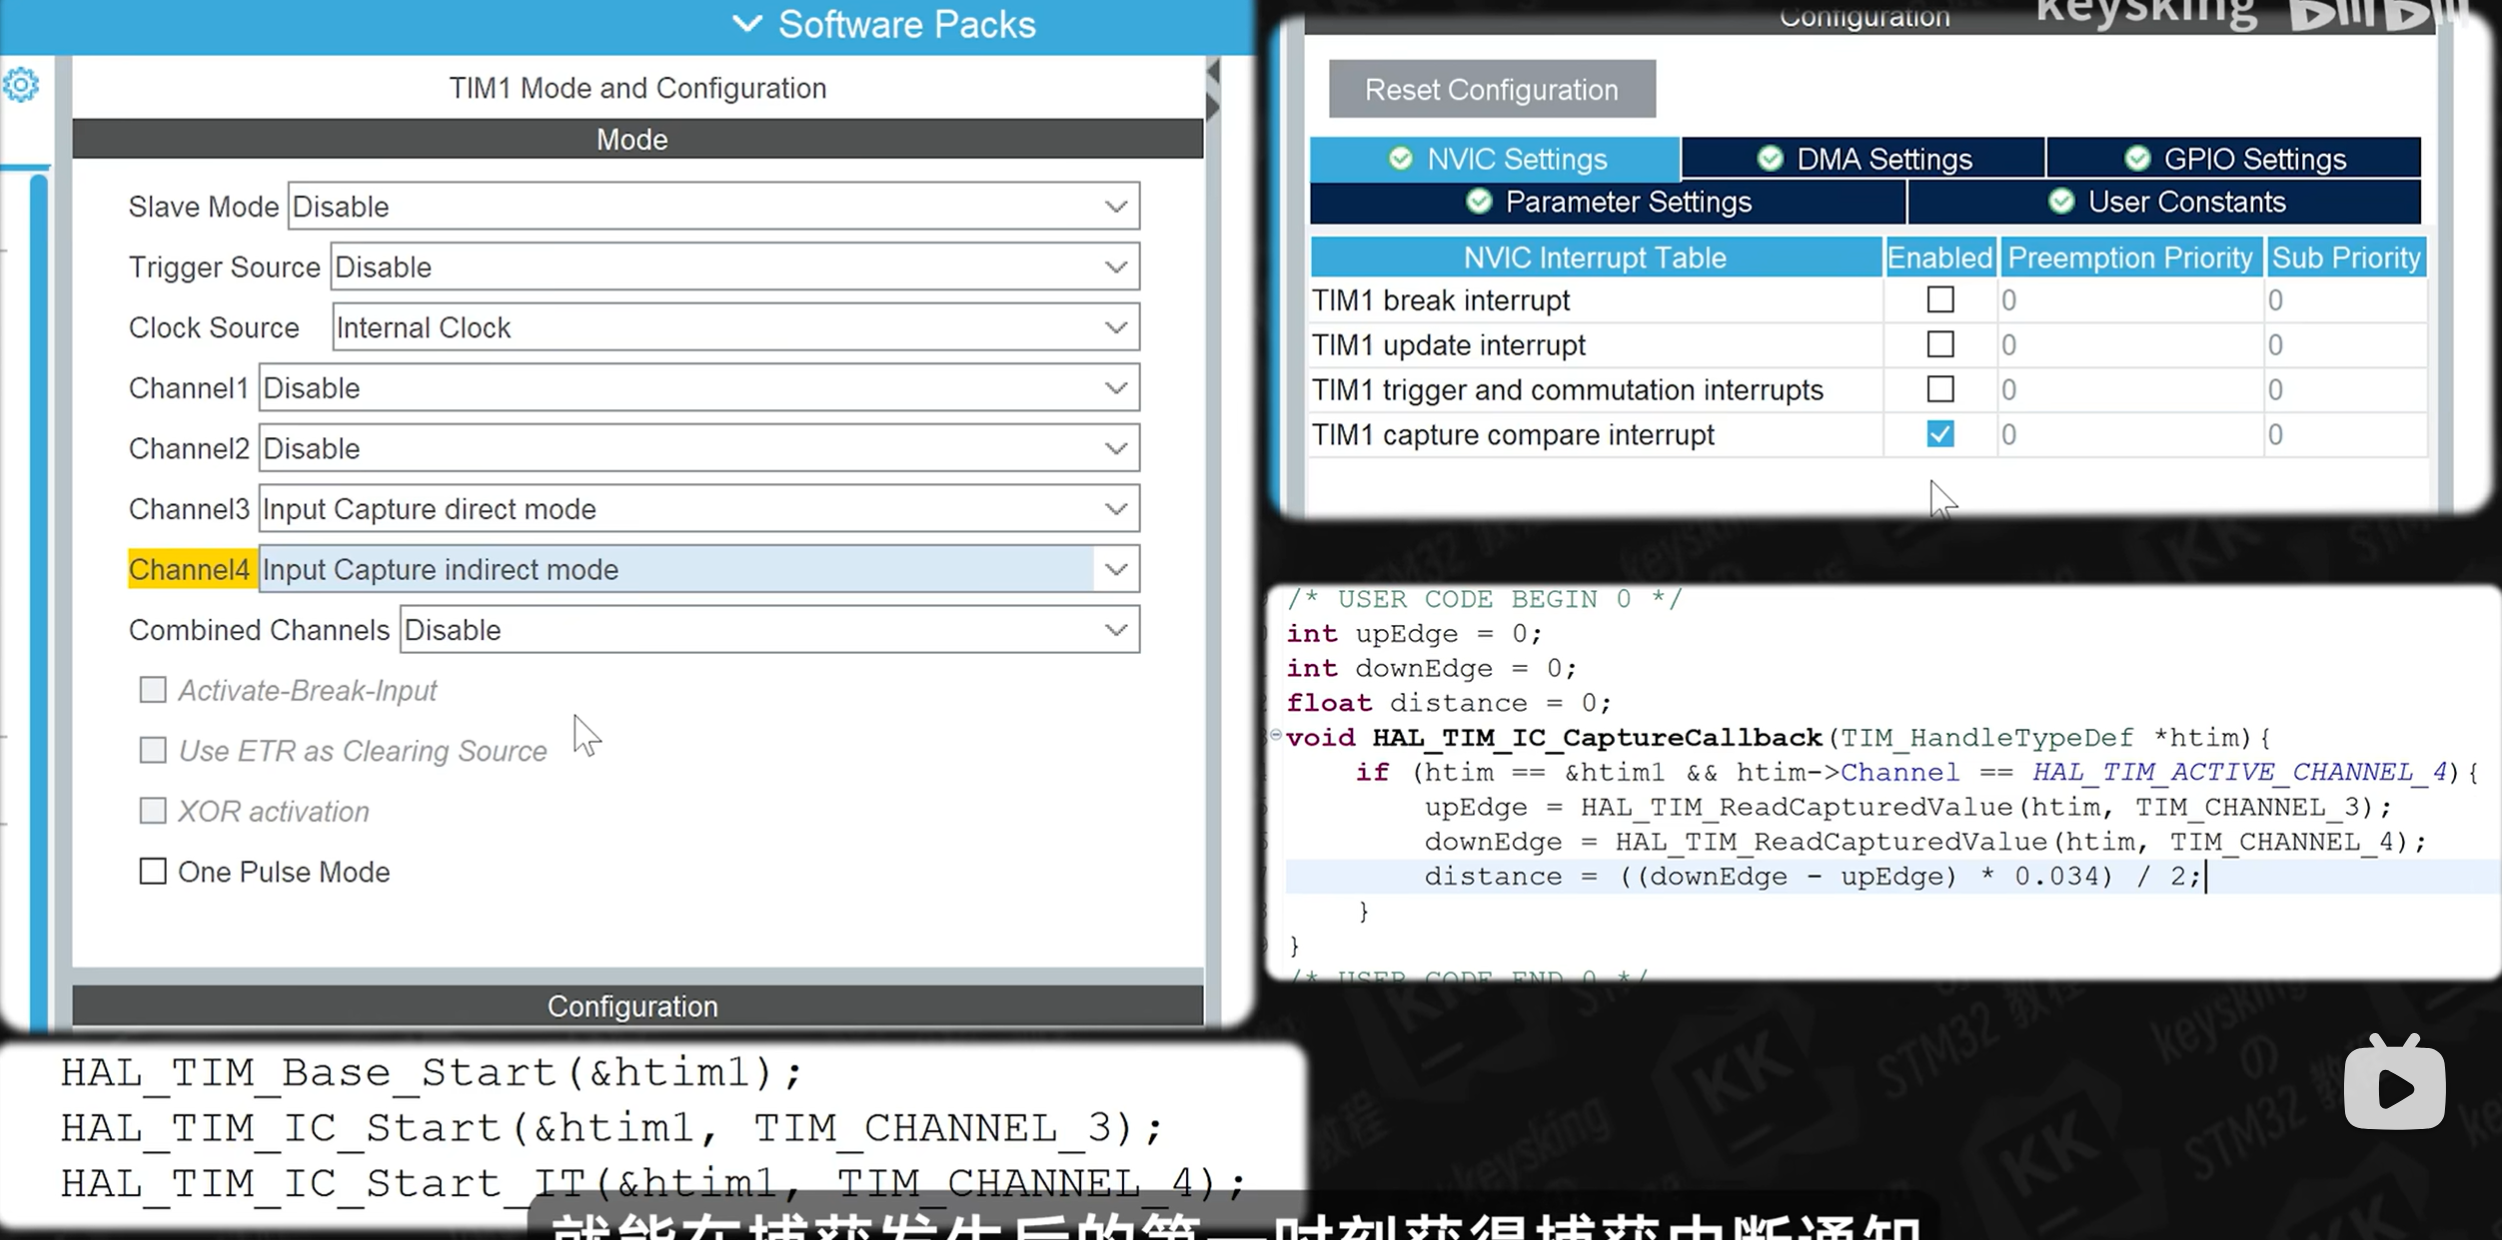Check the One Pulse Mode option
Viewport: 2502px width, 1240px height.
coord(153,872)
